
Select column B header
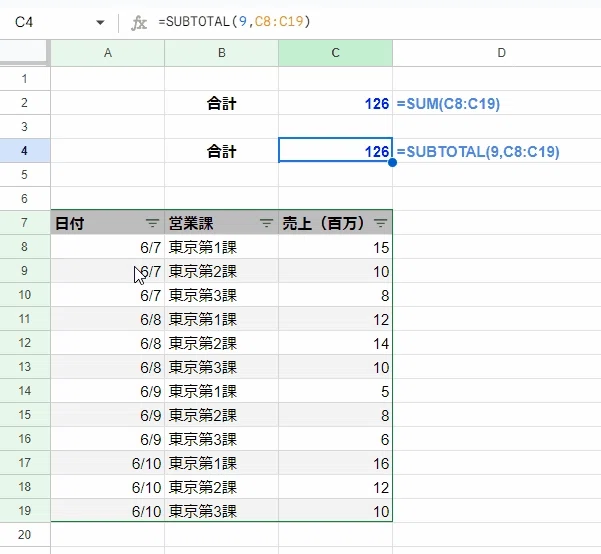(222, 53)
